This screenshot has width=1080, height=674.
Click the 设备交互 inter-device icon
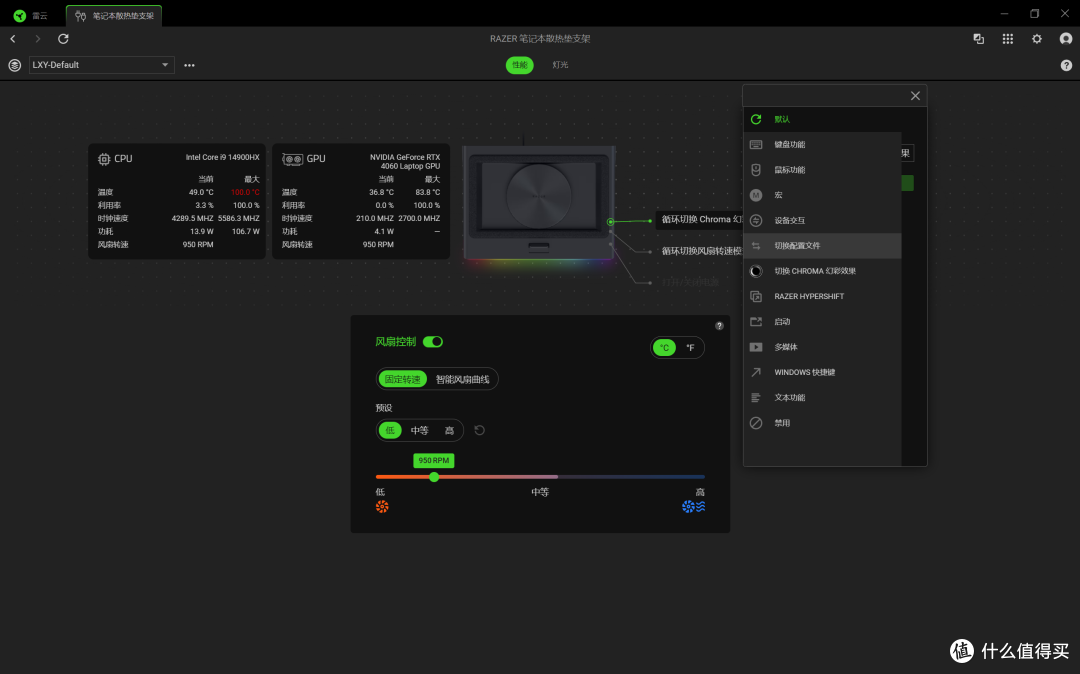click(756, 220)
